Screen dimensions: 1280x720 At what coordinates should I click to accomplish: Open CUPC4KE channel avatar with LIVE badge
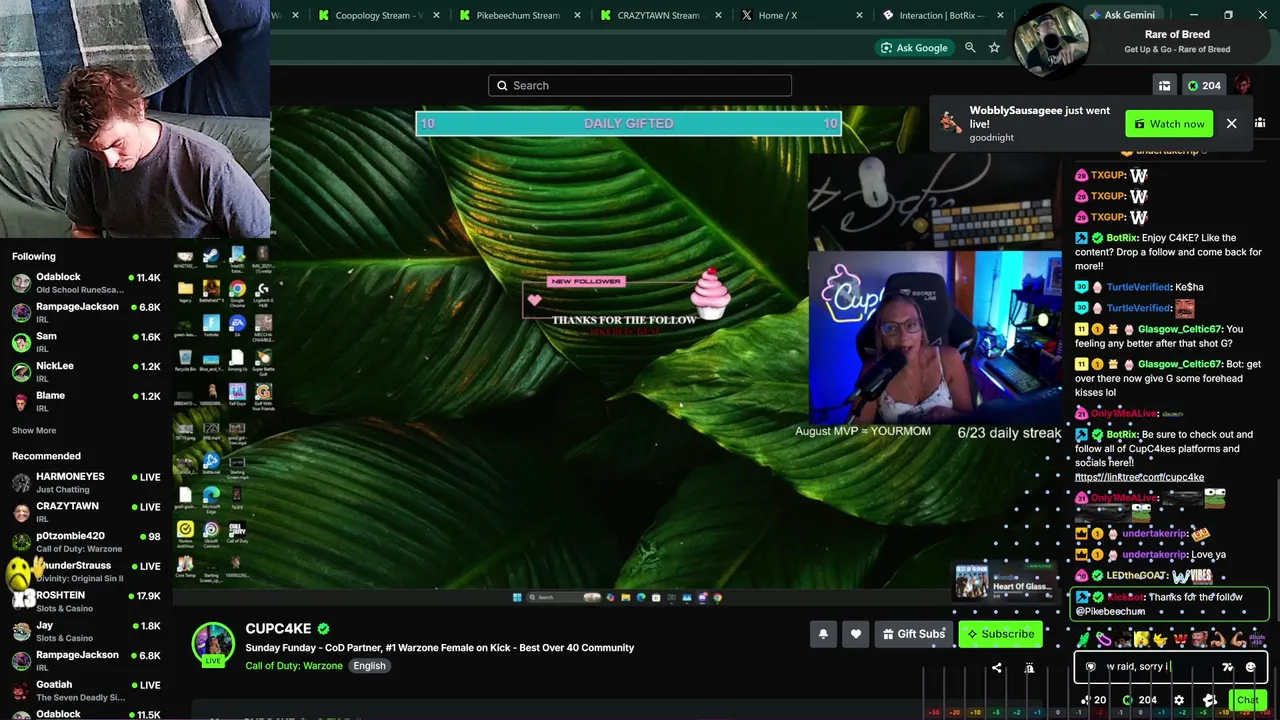pyautogui.click(x=213, y=645)
